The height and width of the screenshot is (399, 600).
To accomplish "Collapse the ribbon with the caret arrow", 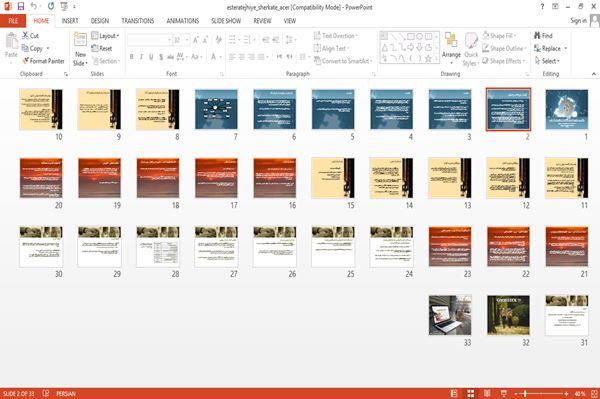I will pos(594,74).
